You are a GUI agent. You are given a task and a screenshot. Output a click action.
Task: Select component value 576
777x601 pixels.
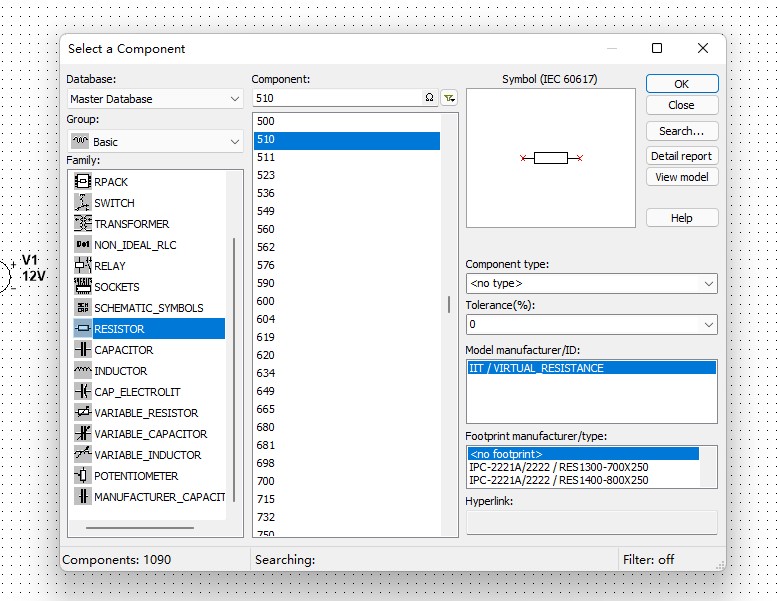pyautogui.click(x=346, y=265)
